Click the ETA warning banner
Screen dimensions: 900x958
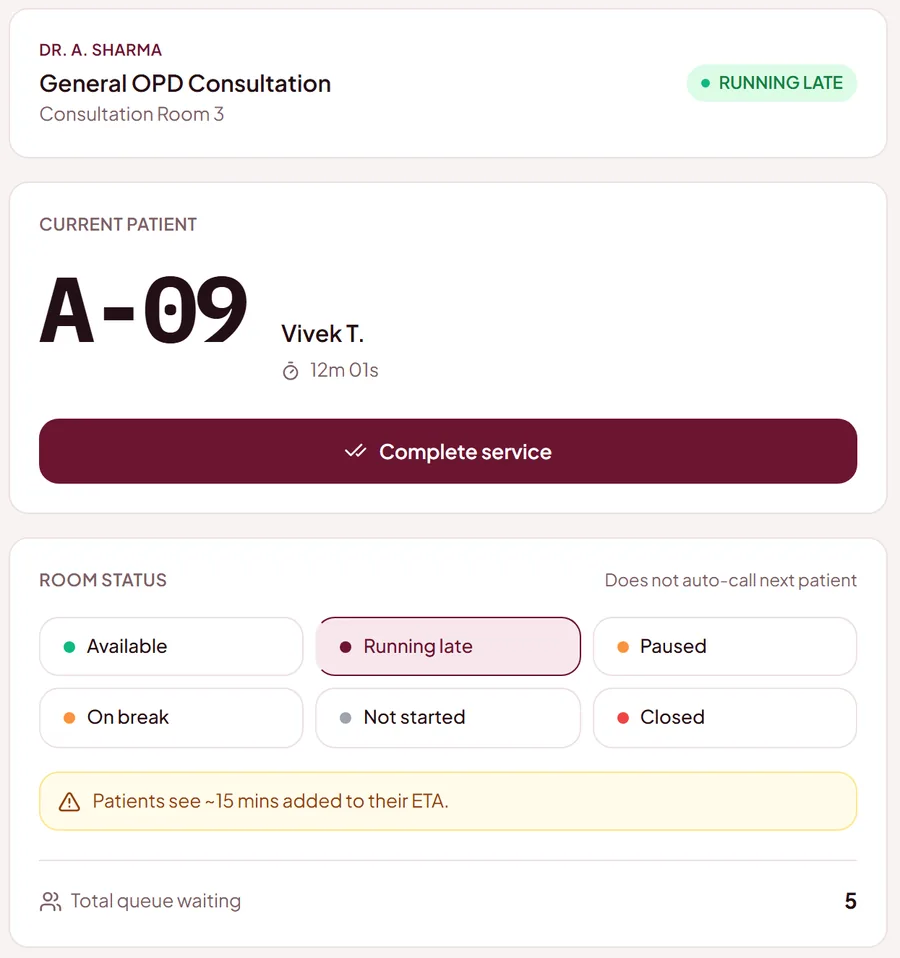click(448, 801)
